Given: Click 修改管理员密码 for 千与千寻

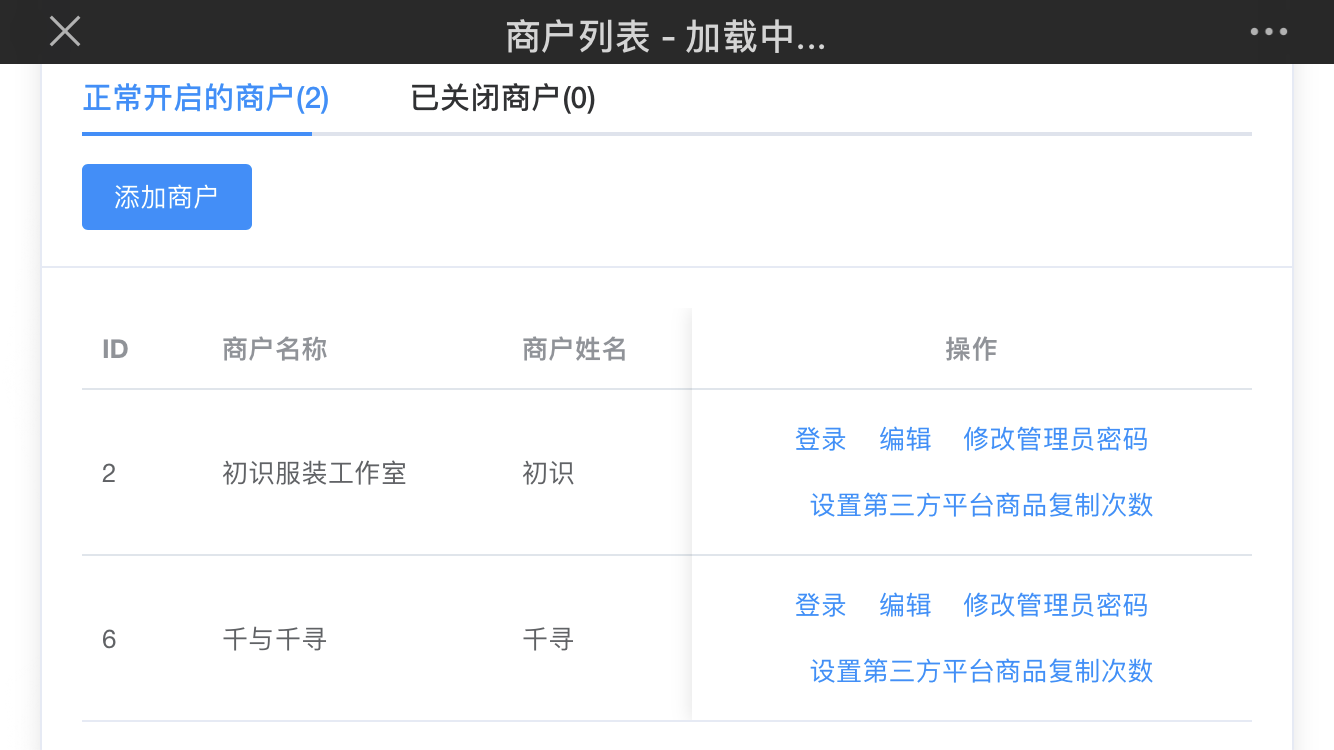Looking at the screenshot, I should (x=1055, y=605).
